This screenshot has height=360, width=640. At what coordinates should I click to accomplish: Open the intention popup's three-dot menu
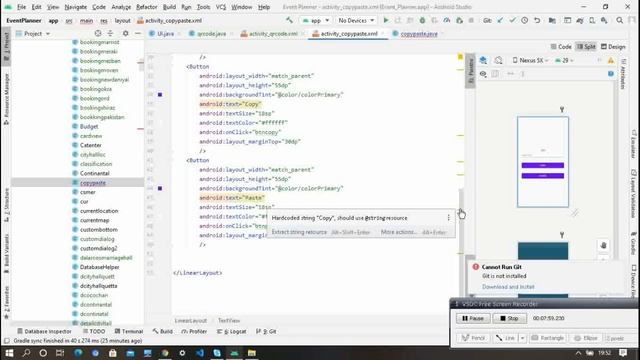pos(449,218)
